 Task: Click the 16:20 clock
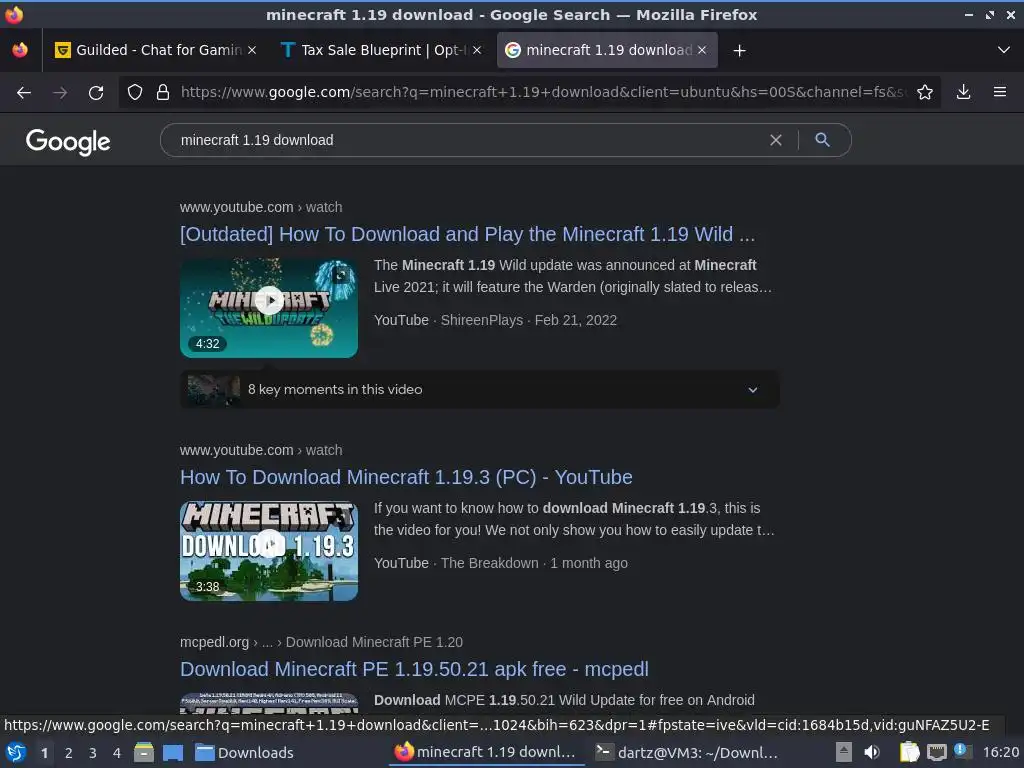(1000, 752)
